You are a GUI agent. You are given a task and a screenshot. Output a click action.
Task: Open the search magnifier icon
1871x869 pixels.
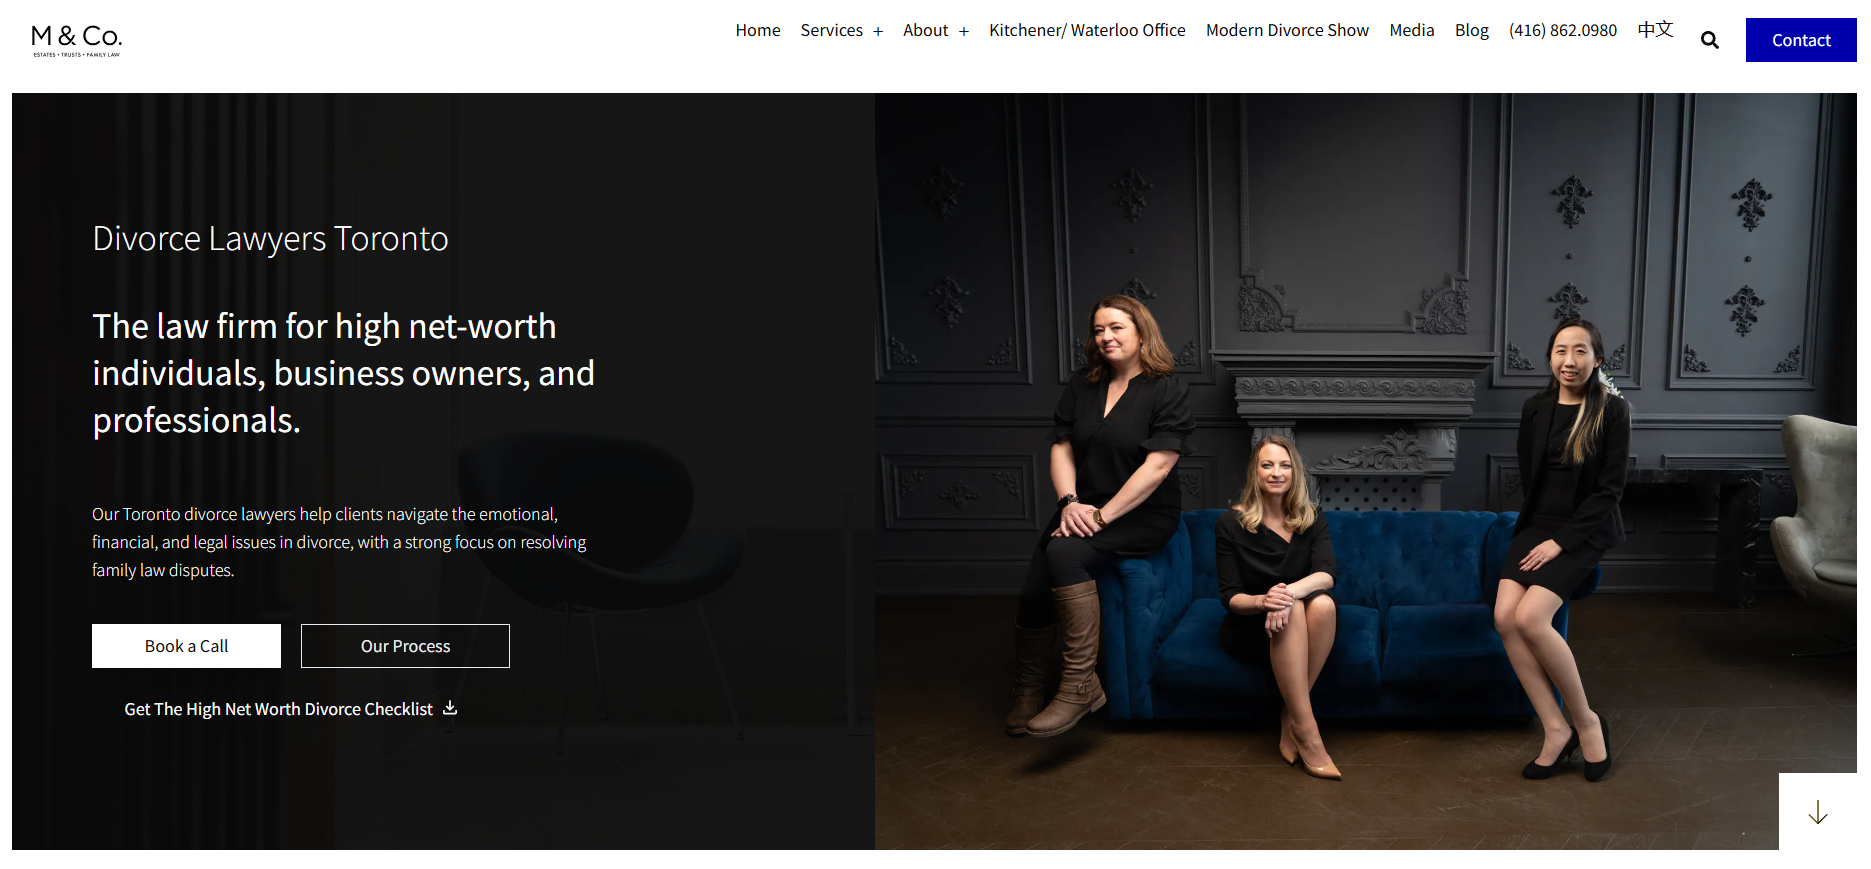(x=1709, y=40)
